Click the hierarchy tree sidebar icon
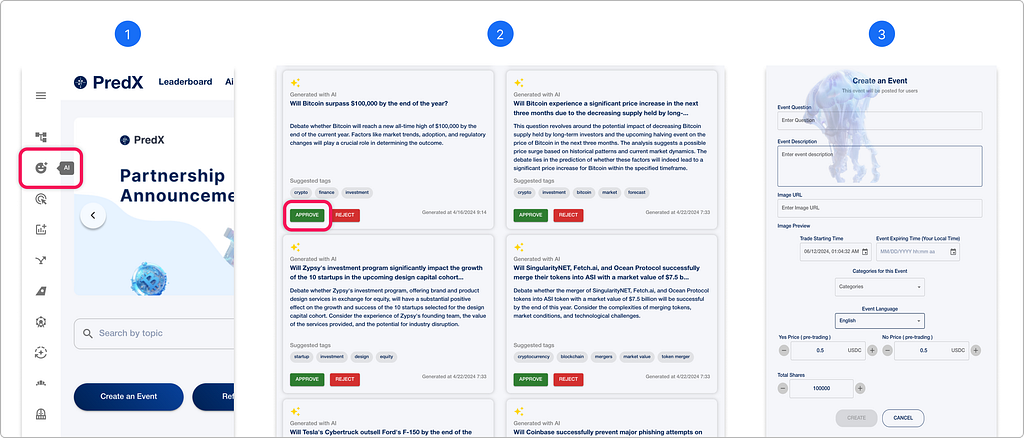This screenshot has width=1024, height=438. pos(41,137)
